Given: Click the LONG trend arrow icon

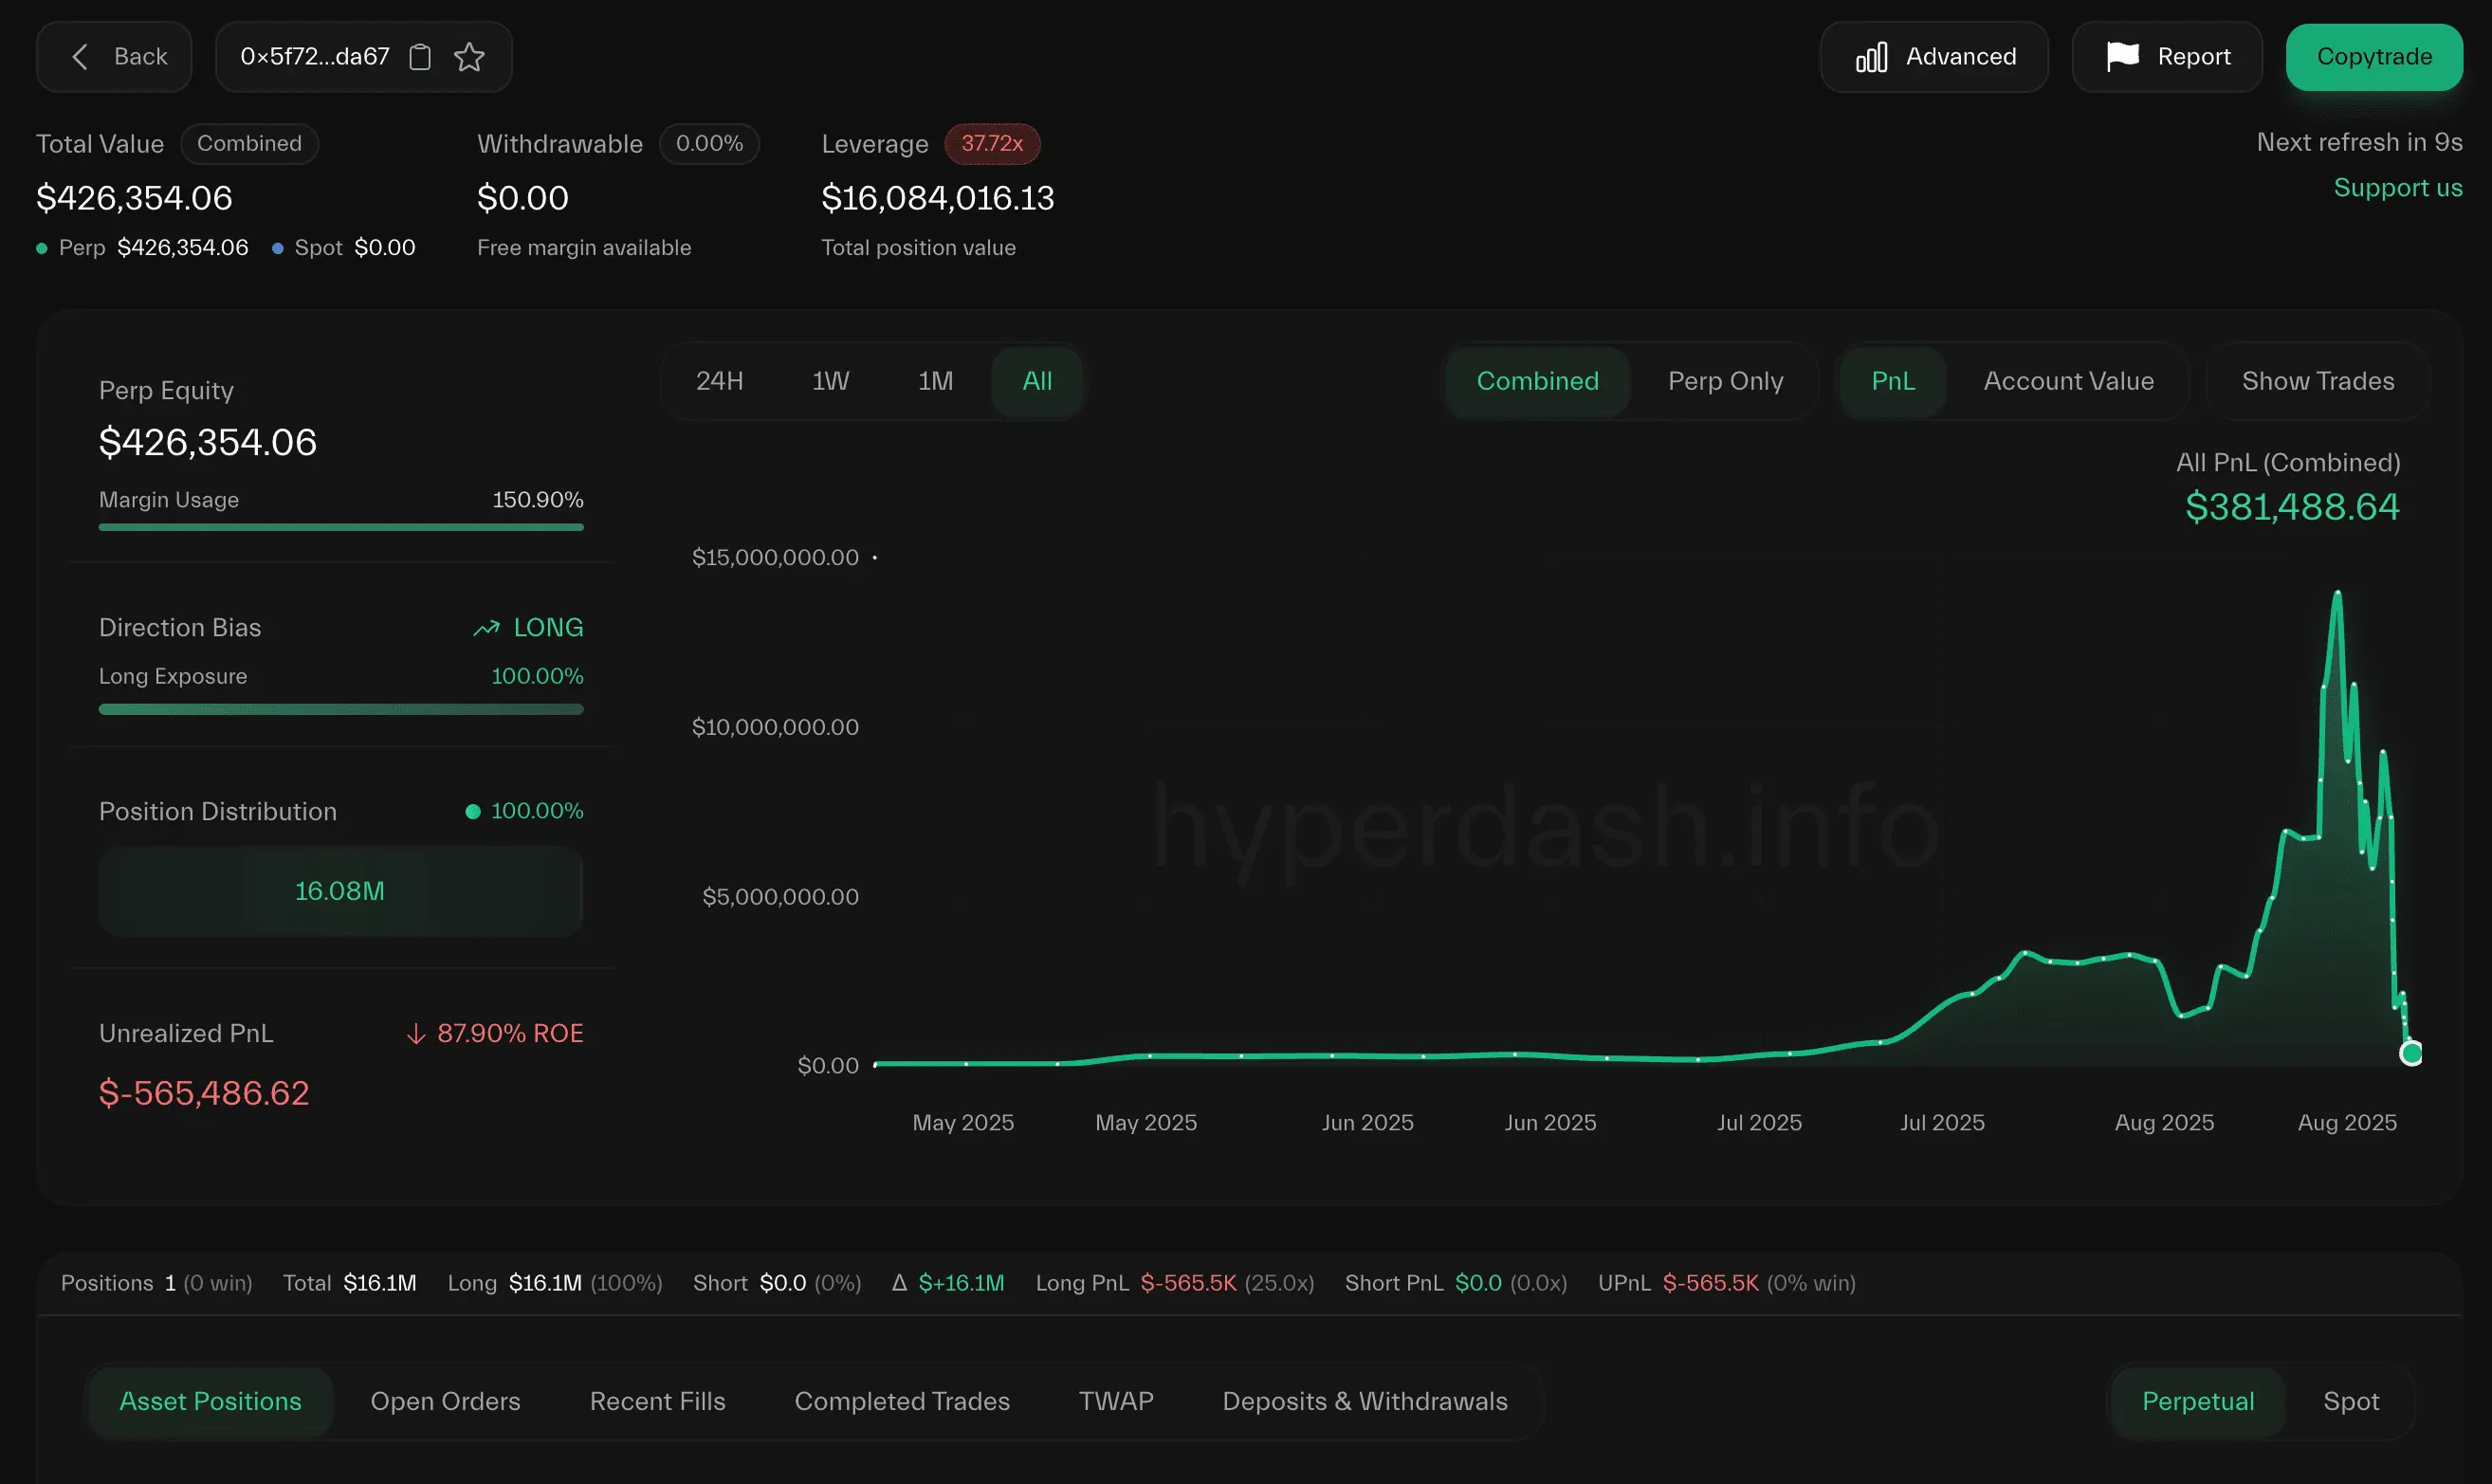Looking at the screenshot, I should click(486, 628).
